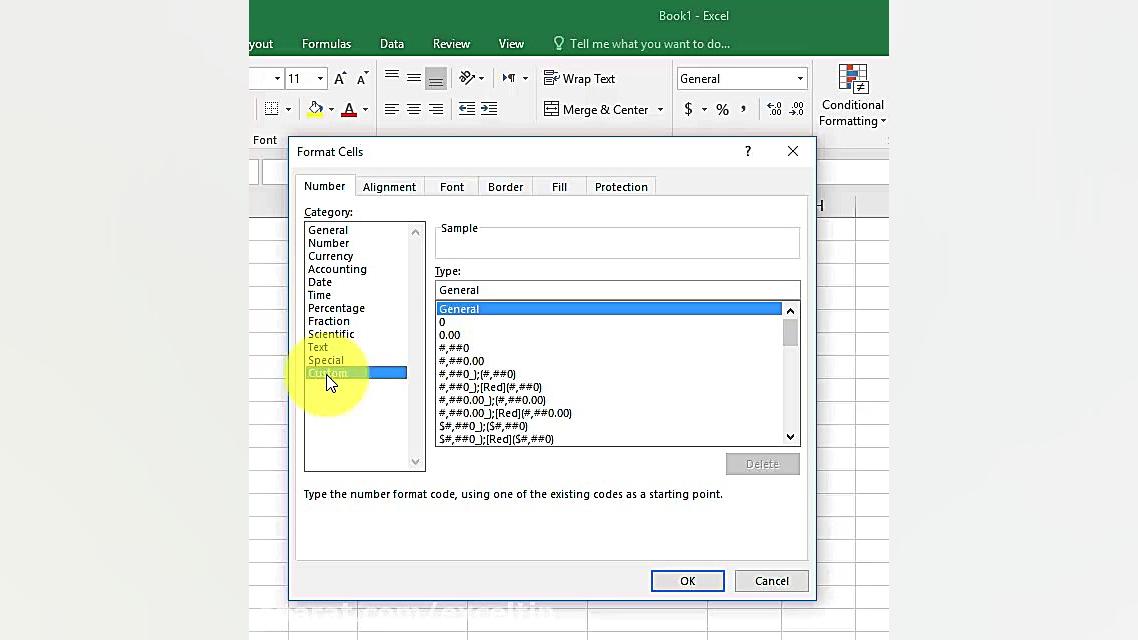Click the Decrease Decimal icon
Screen dimensions: 1138x640
797,110
